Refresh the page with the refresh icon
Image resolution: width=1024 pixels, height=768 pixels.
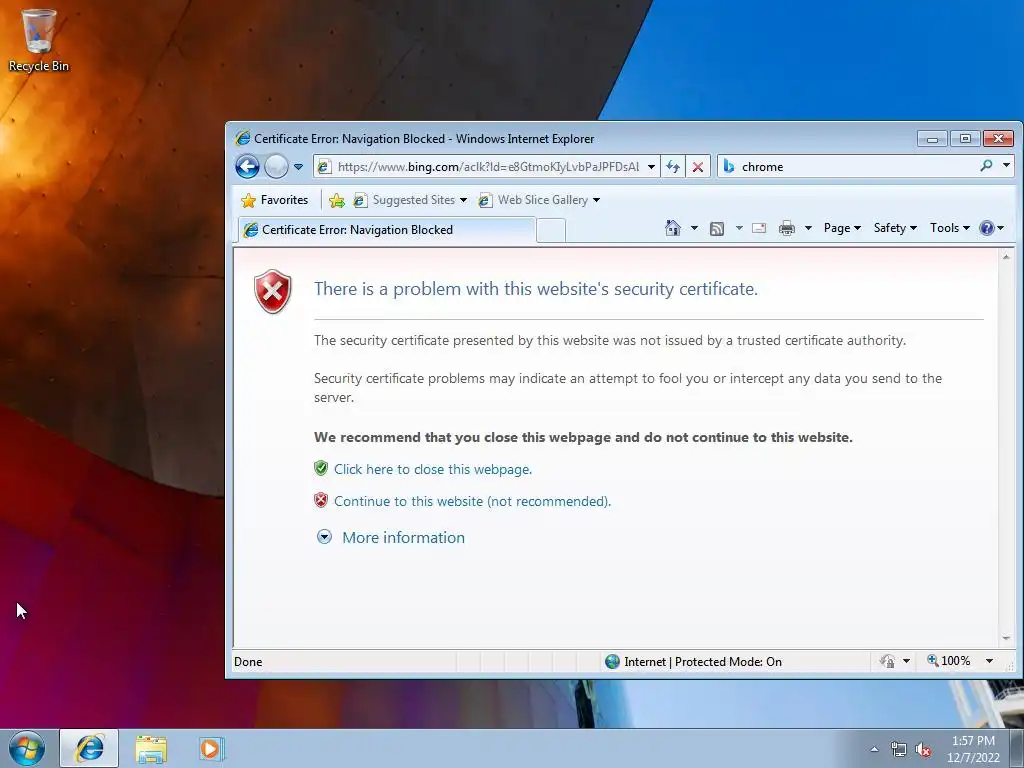point(673,167)
